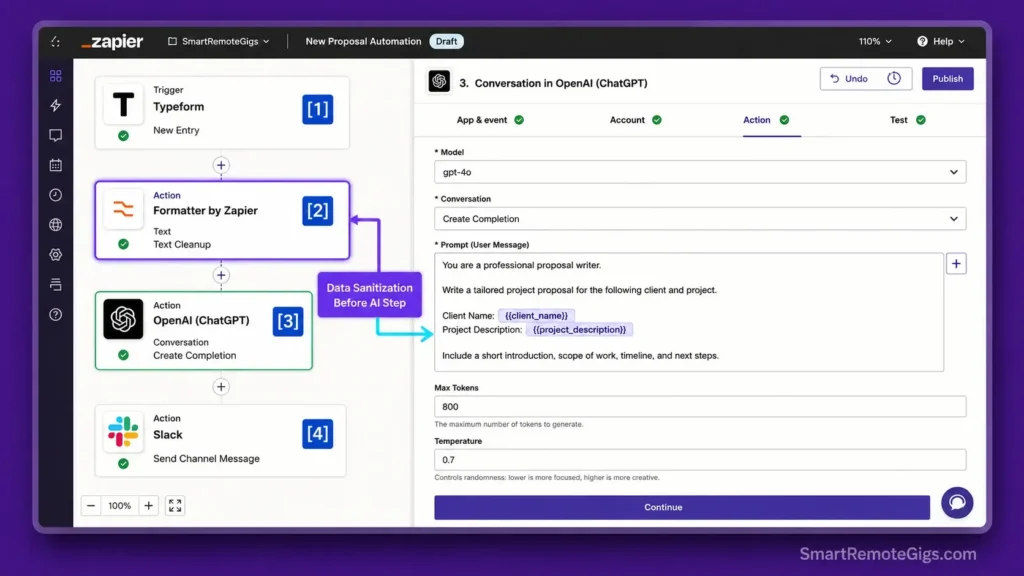Click the {{client_name}} variable pill
Screen dimensions: 1024x576
(x=536, y=315)
